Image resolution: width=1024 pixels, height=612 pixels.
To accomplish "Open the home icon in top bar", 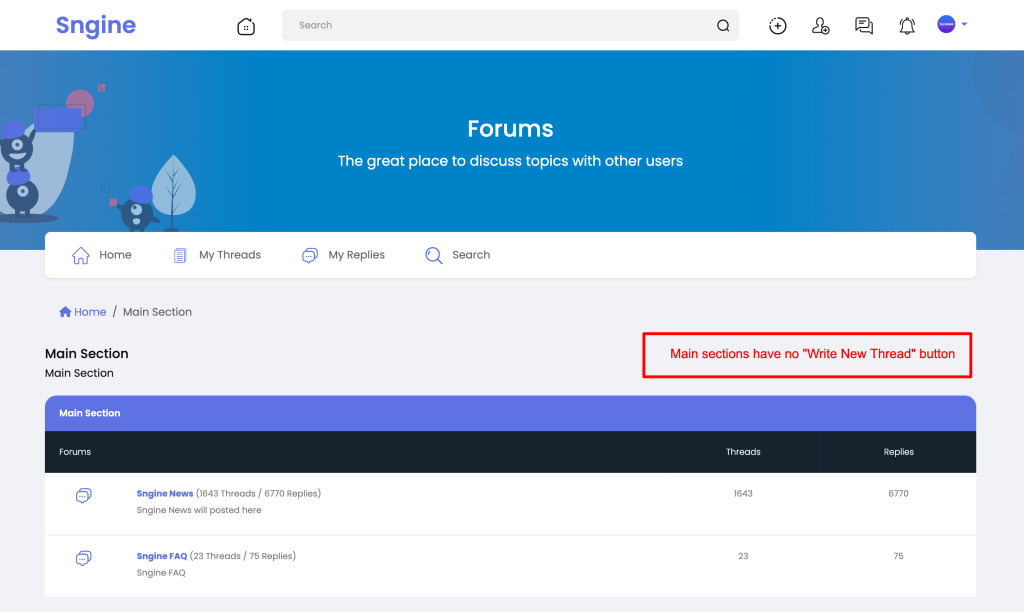I will [246, 26].
